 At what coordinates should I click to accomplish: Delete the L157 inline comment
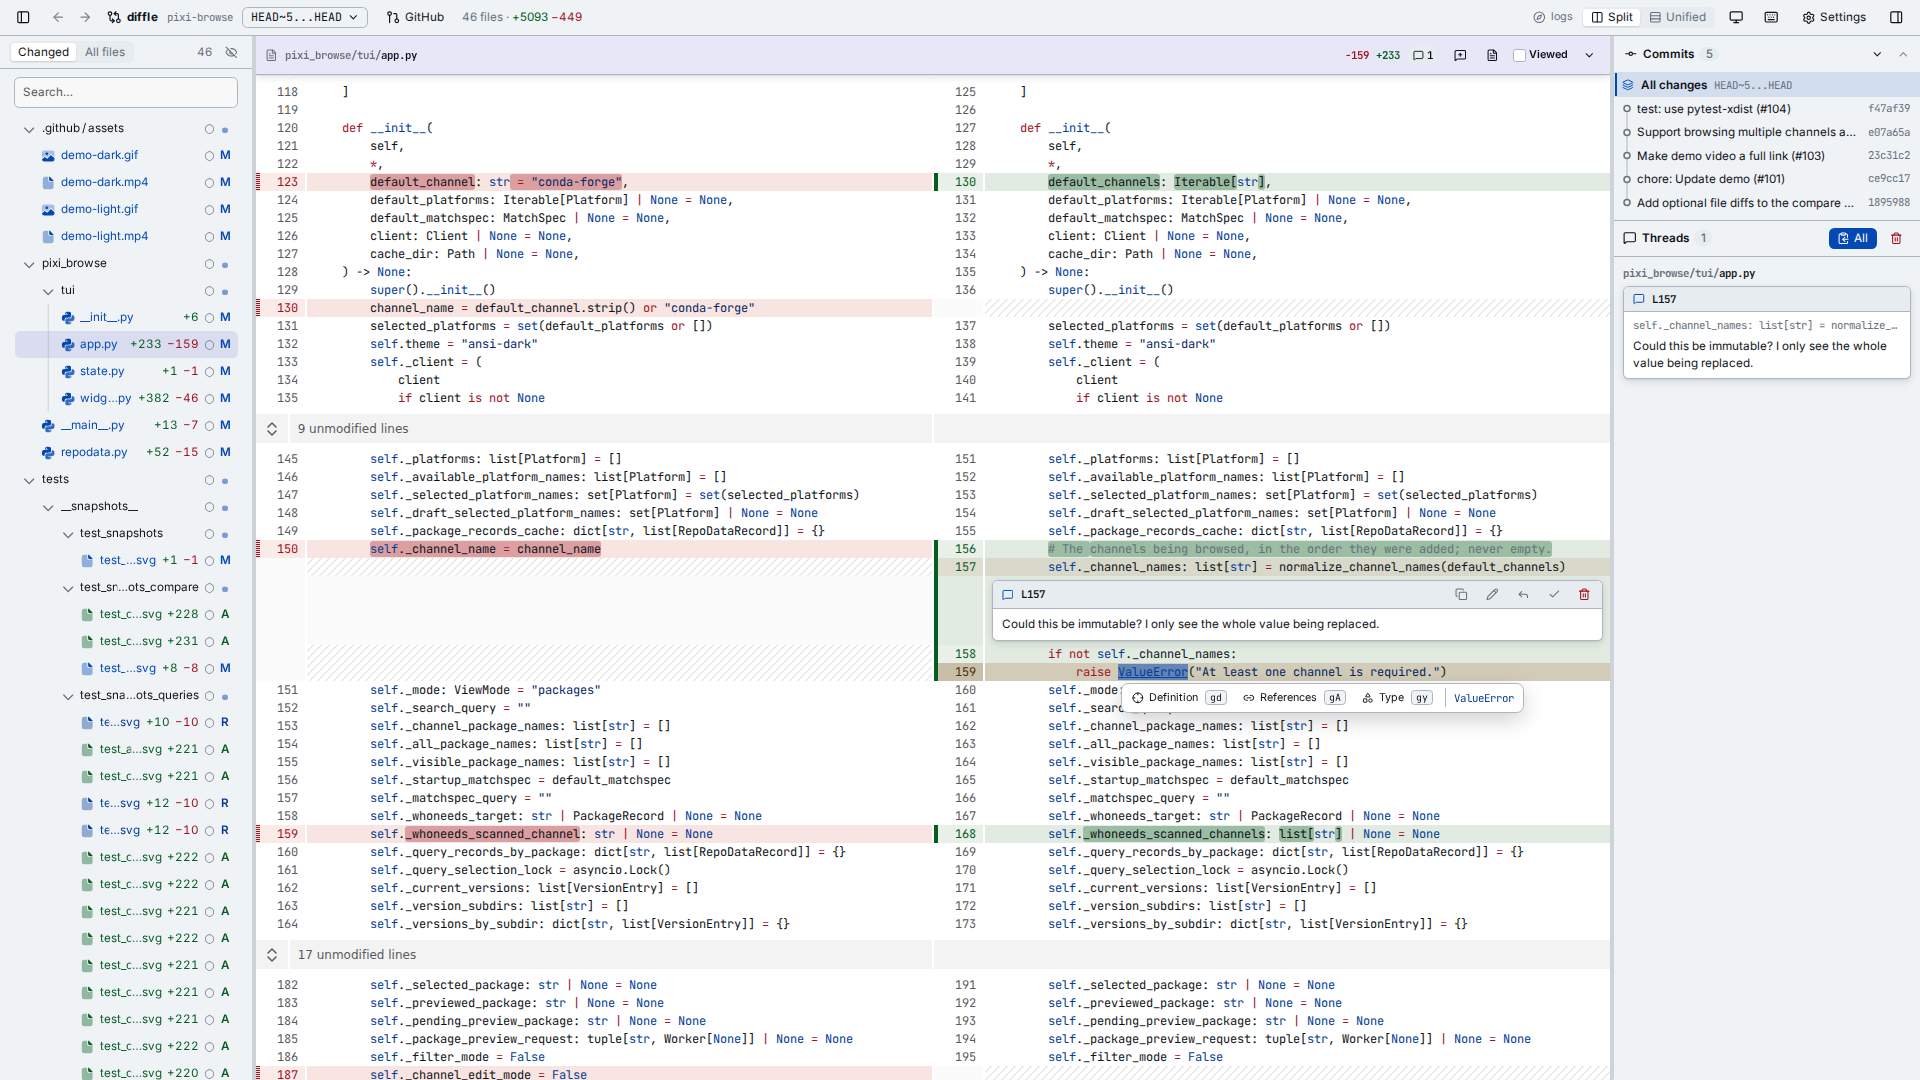pyautogui.click(x=1584, y=594)
